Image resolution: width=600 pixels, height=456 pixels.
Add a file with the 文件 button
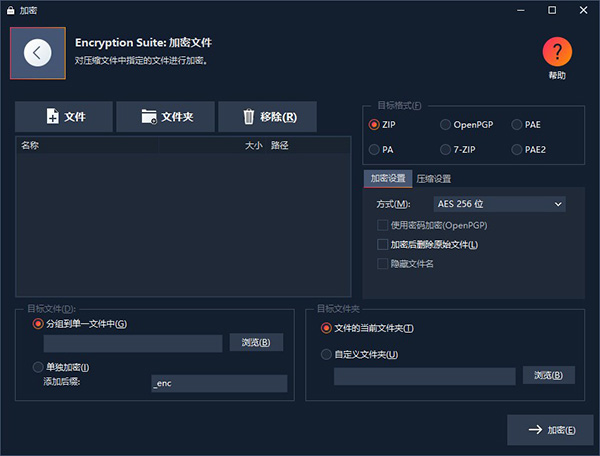tap(64, 117)
